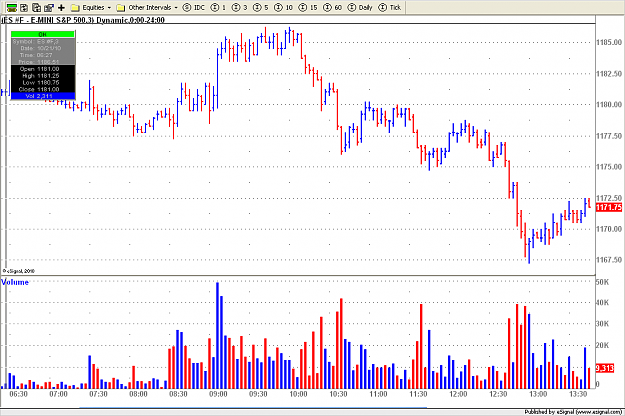Click the 09:30 time axis label
625x416 pixels.
pos(258,394)
